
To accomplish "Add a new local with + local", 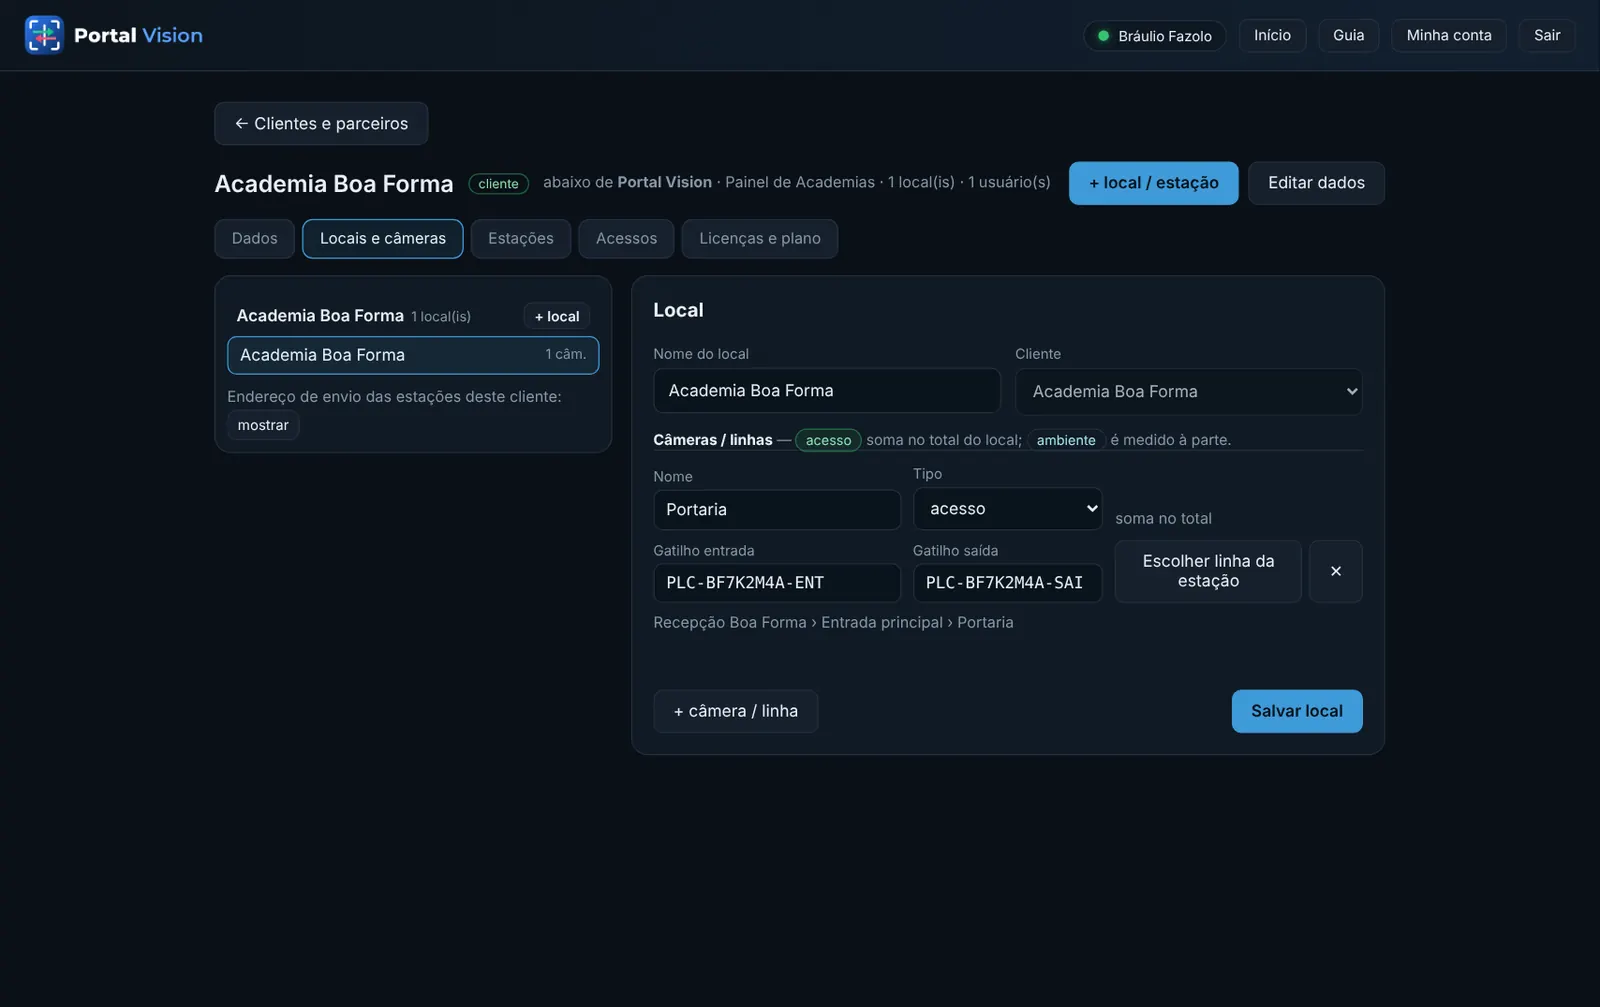I will (x=557, y=316).
